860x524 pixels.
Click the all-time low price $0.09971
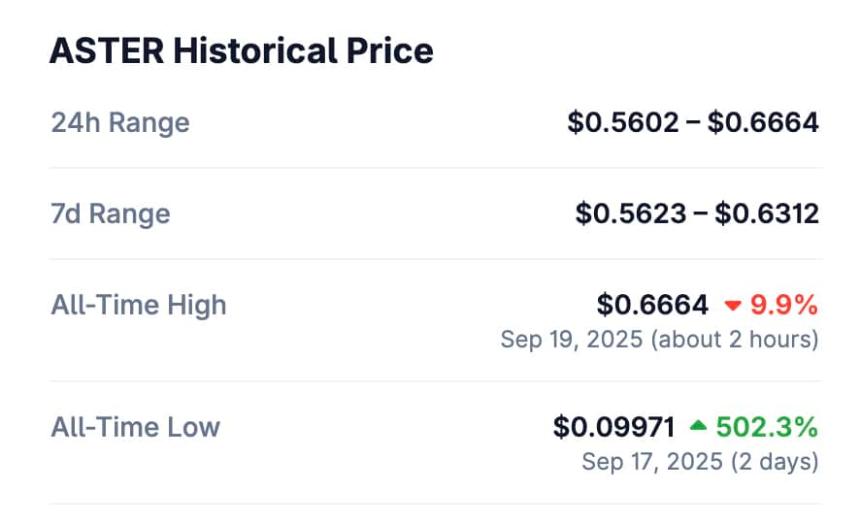(x=614, y=427)
